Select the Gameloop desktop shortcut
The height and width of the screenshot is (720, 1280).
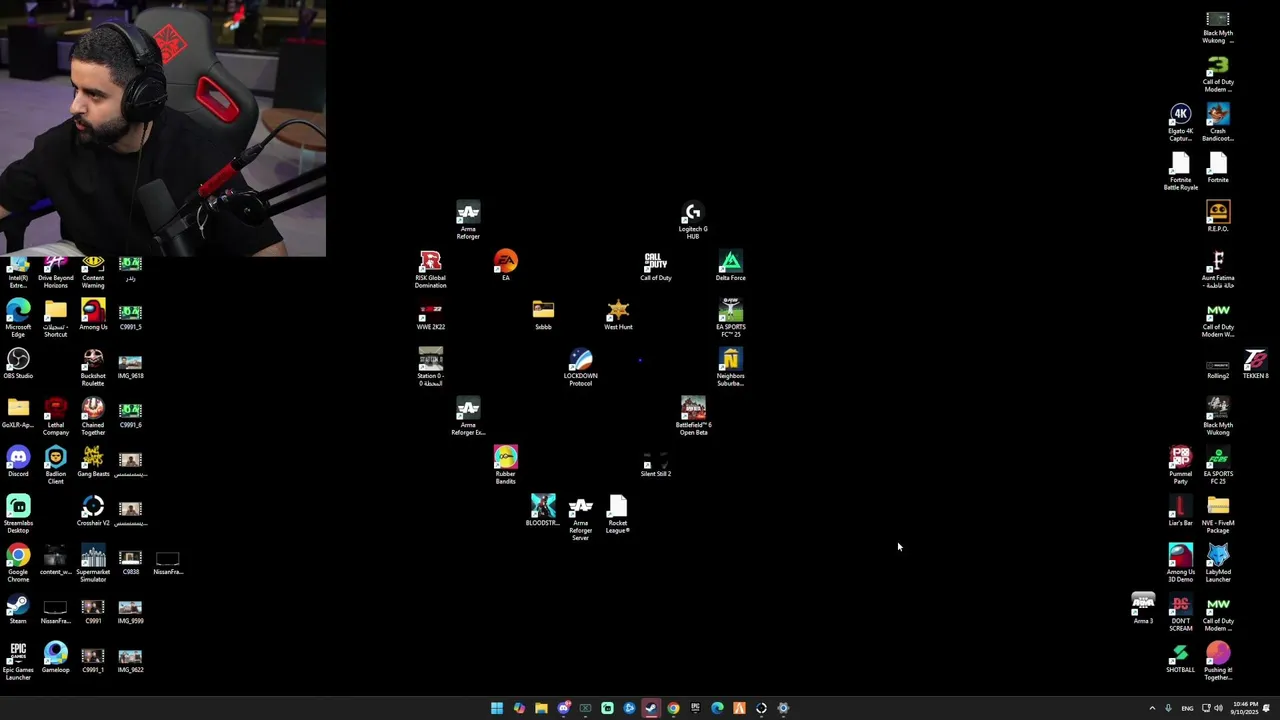pos(56,657)
